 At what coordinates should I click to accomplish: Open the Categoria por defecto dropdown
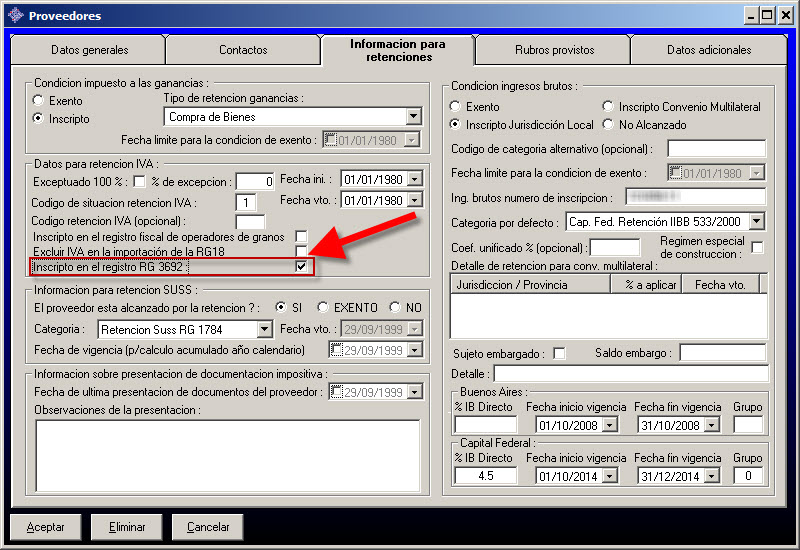[756, 221]
